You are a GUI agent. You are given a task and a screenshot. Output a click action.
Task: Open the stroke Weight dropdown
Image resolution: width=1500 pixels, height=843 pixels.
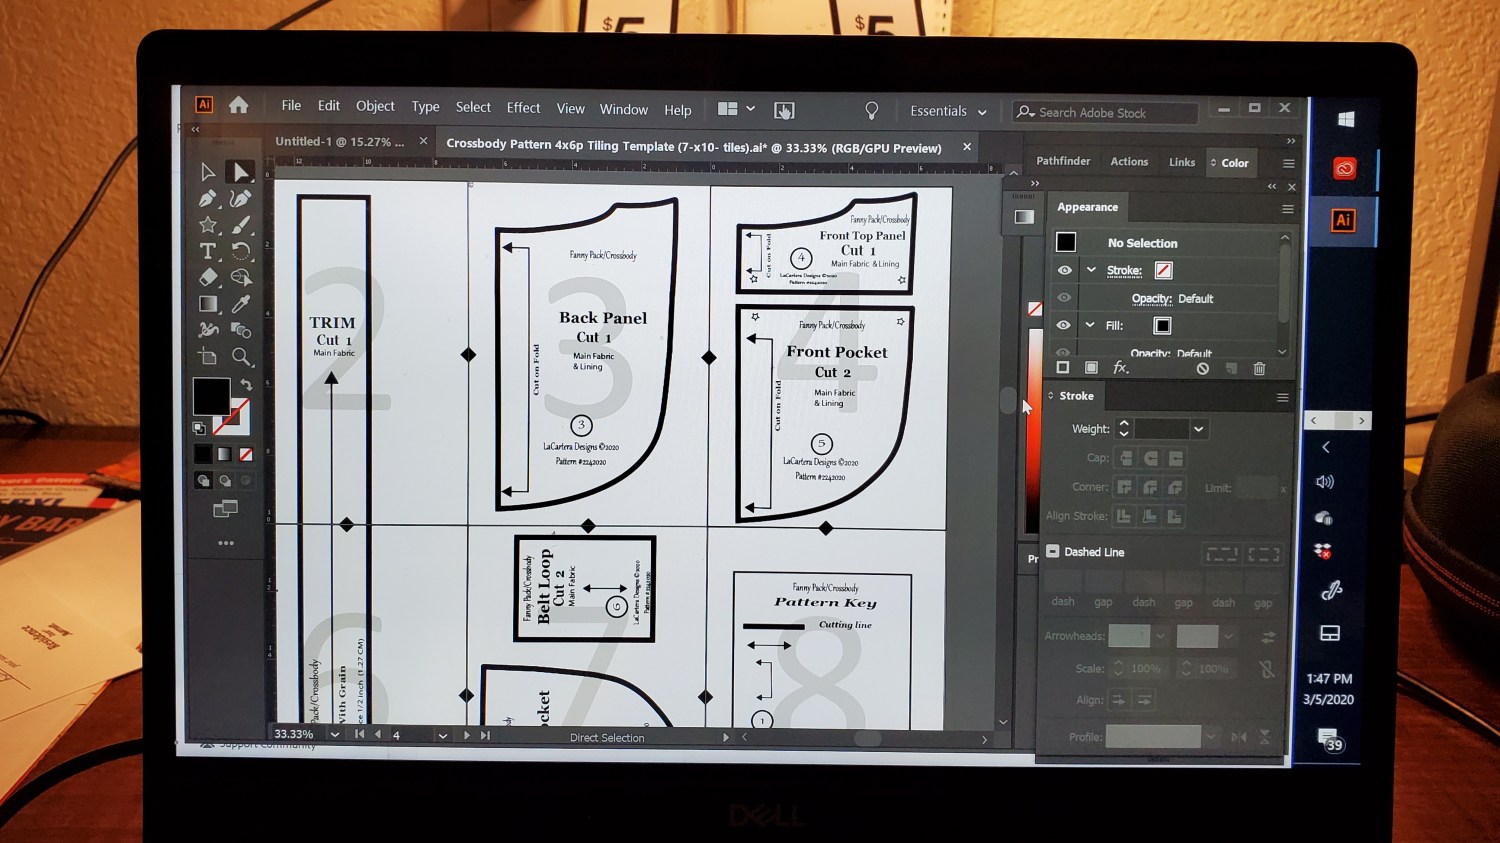click(x=1198, y=429)
